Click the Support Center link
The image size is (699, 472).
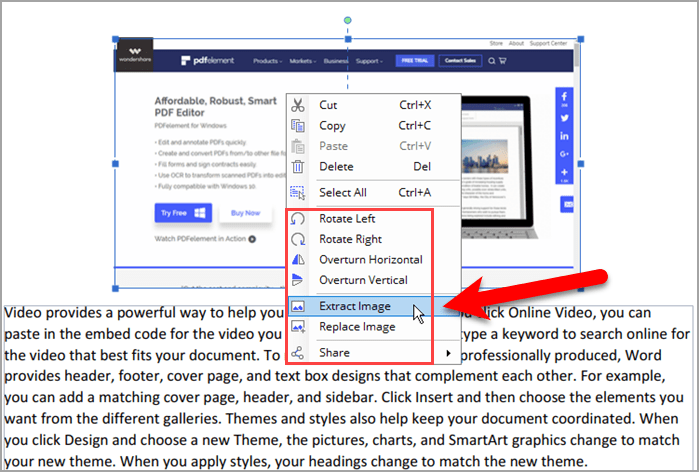click(x=548, y=43)
